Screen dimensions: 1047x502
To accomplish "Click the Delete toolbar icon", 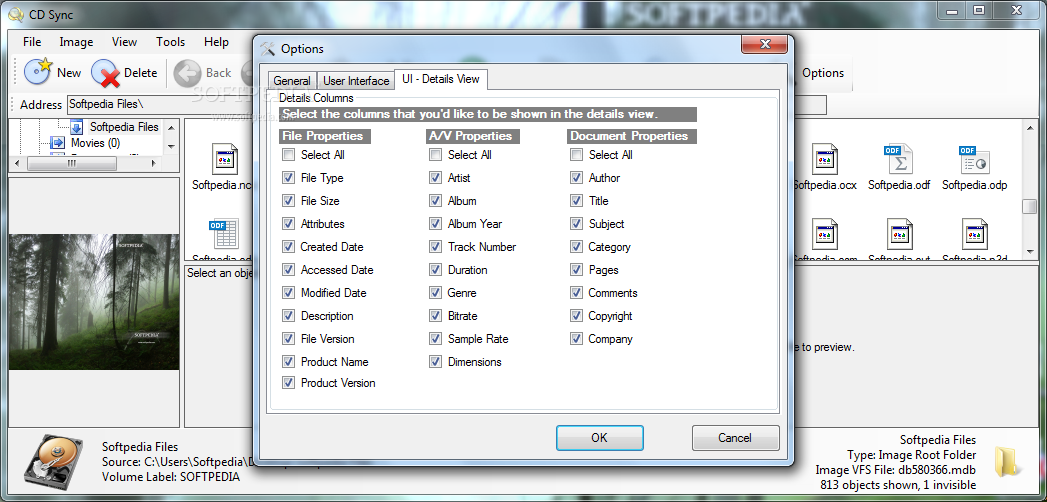I will pos(105,73).
